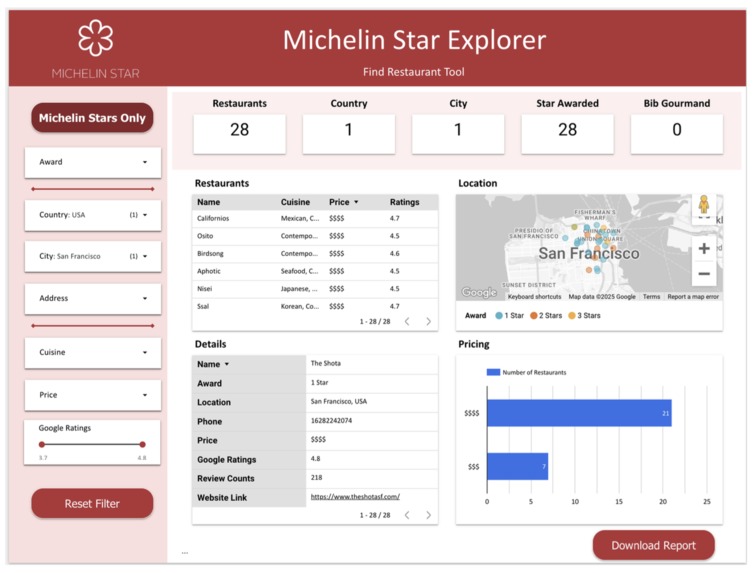The height and width of the screenshot is (573, 755).
Task: Click Google Ratings slider right handle
Action: click(142, 444)
